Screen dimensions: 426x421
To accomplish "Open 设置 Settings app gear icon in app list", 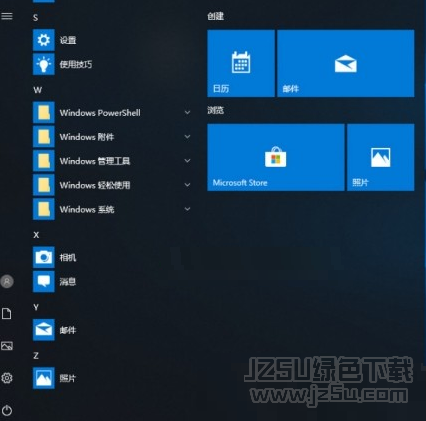I will coord(44,40).
